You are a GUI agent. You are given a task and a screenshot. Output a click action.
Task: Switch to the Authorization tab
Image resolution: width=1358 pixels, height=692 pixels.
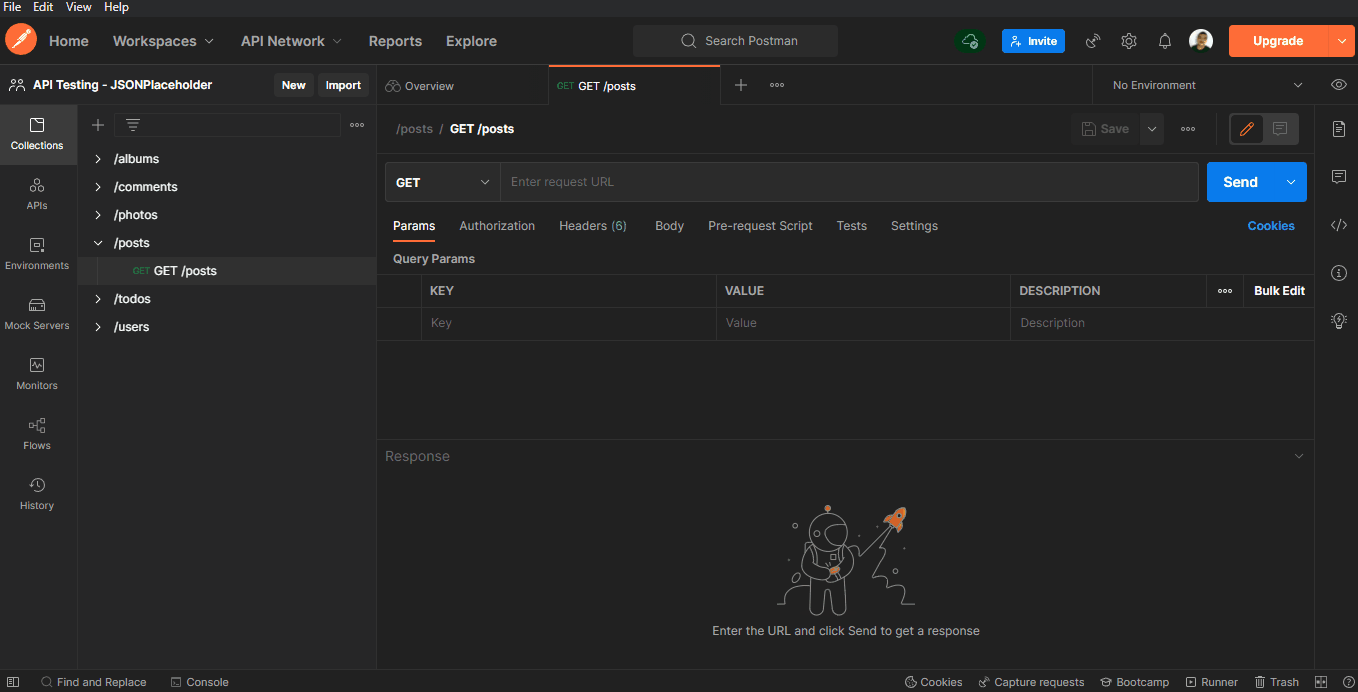(497, 226)
